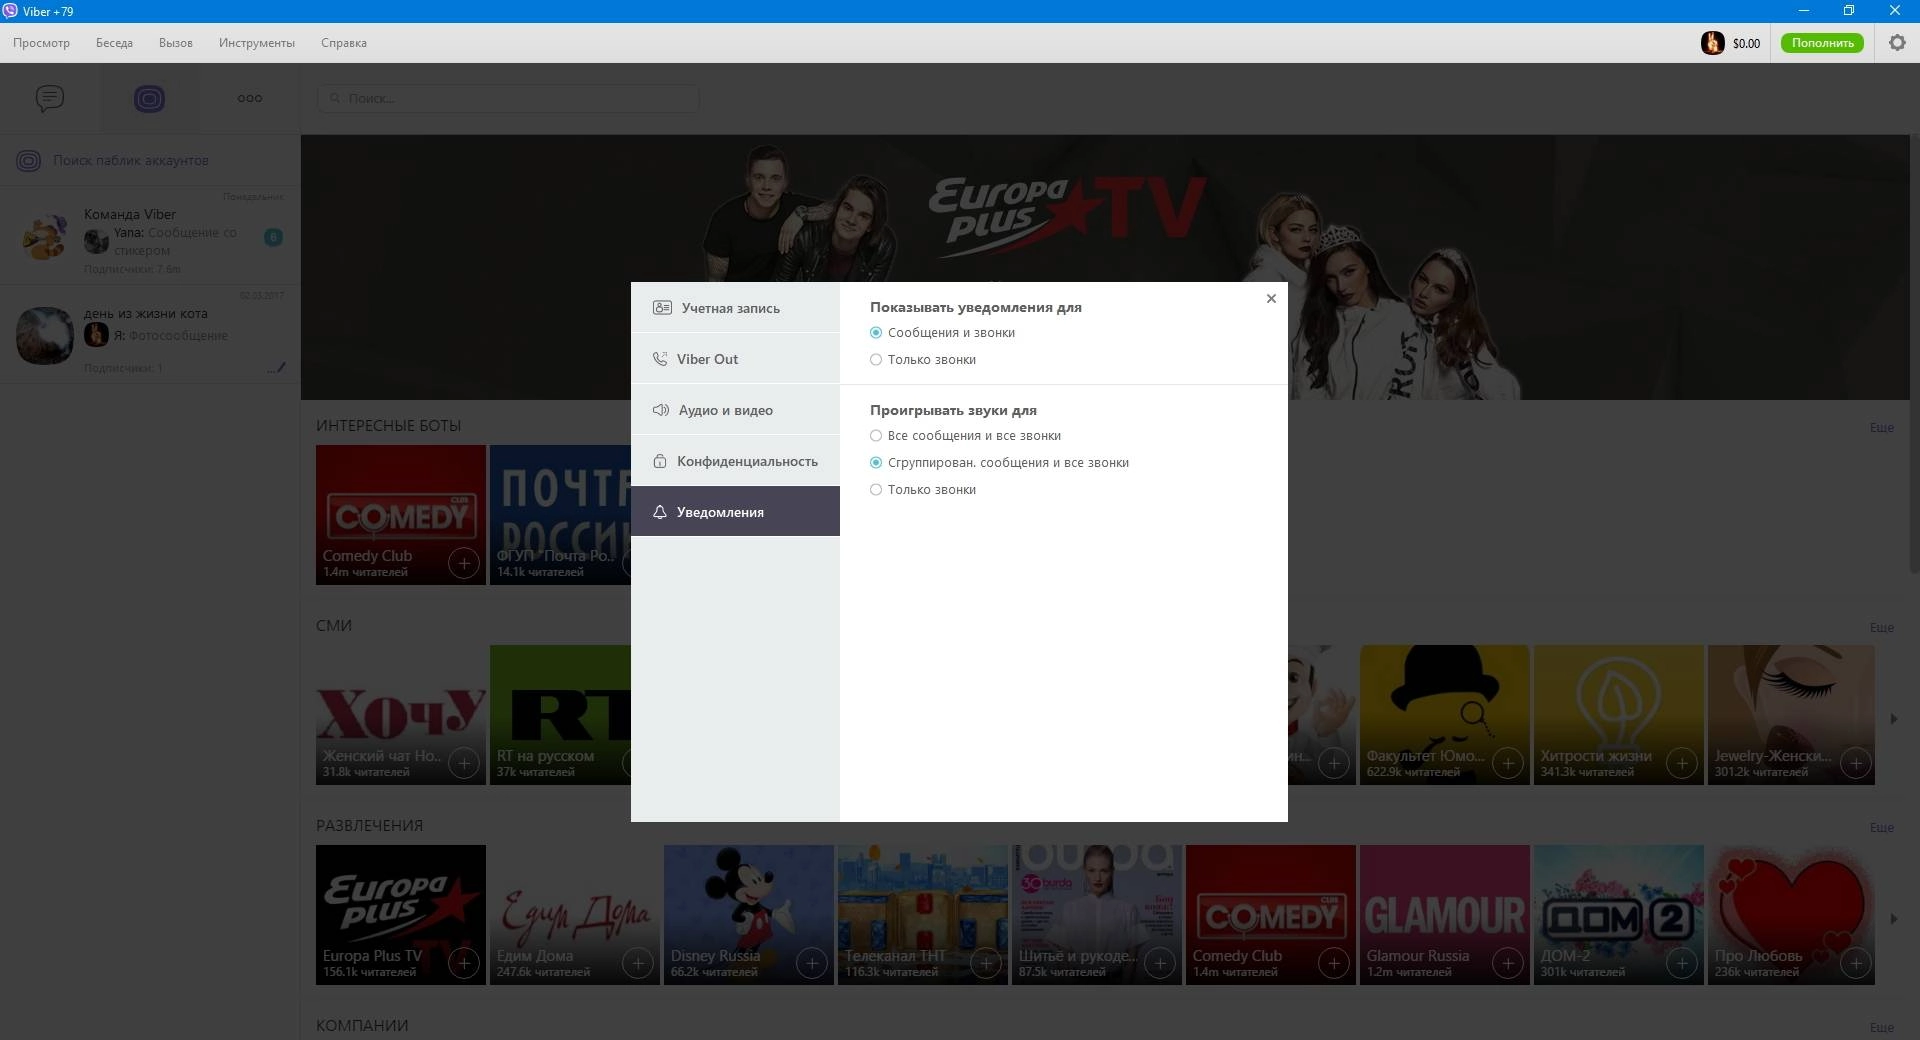1920x1040 pixels.
Task: Open 'Уведомления' settings tab
Action: point(735,511)
